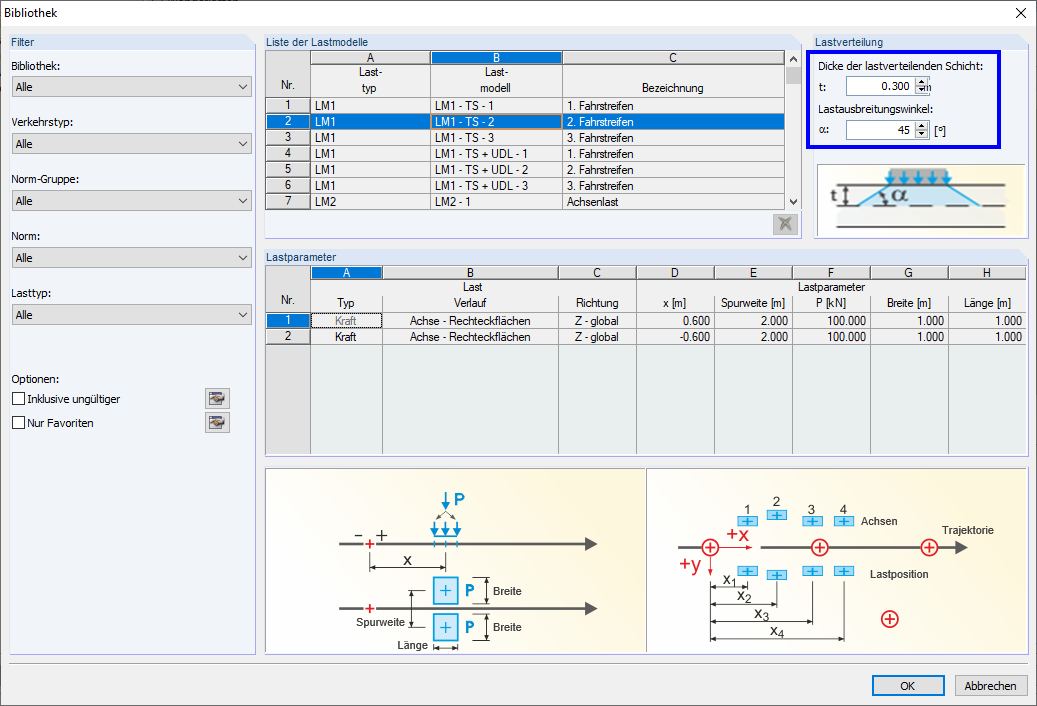Screen dimensions: 1037x706
Task: Click row number 2 header in Lastparameter table
Action: (288, 336)
